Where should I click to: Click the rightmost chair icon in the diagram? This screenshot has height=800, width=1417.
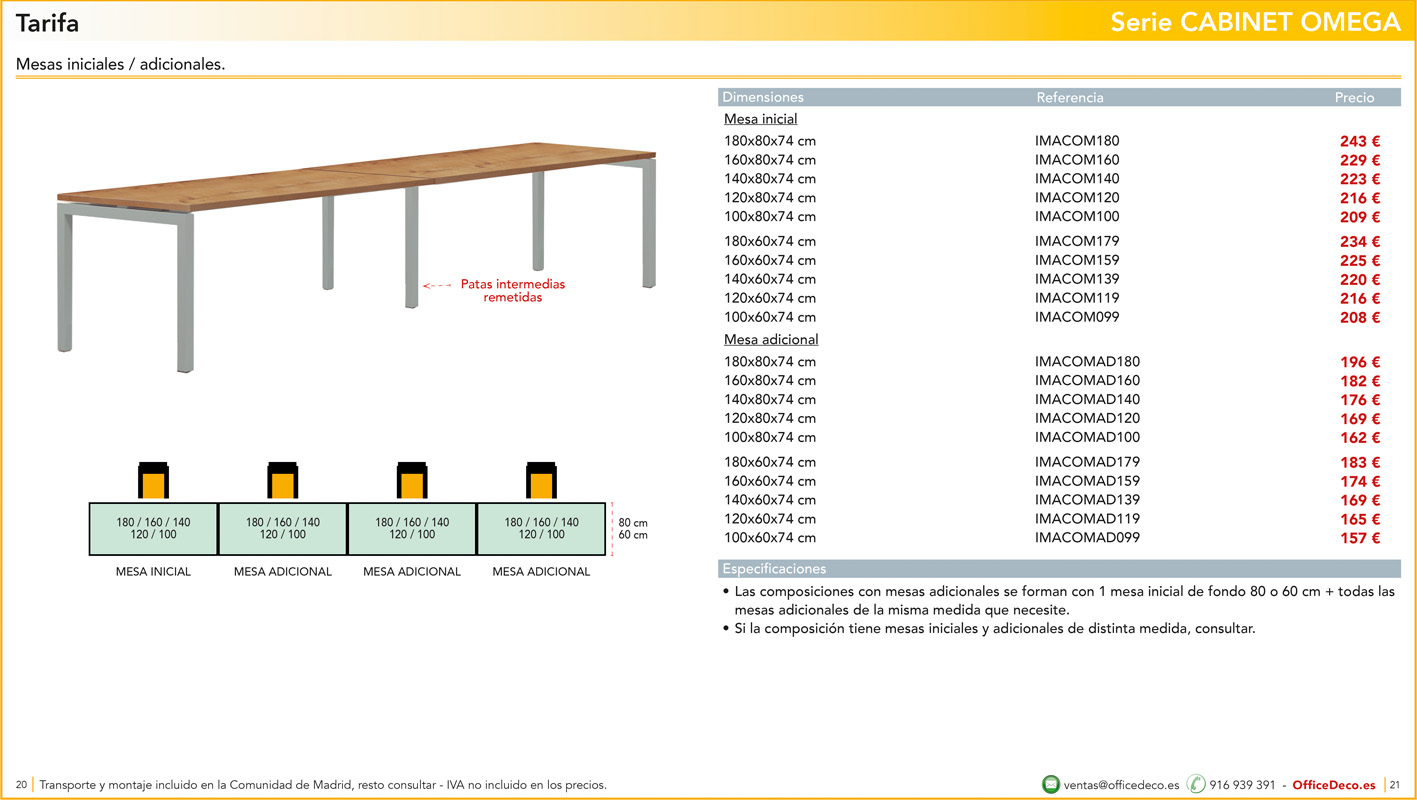[x=541, y=481]
